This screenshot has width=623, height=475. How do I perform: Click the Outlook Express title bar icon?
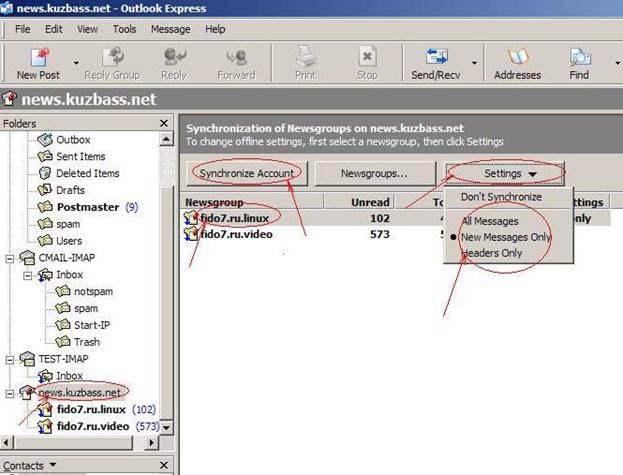click(7, 8)
